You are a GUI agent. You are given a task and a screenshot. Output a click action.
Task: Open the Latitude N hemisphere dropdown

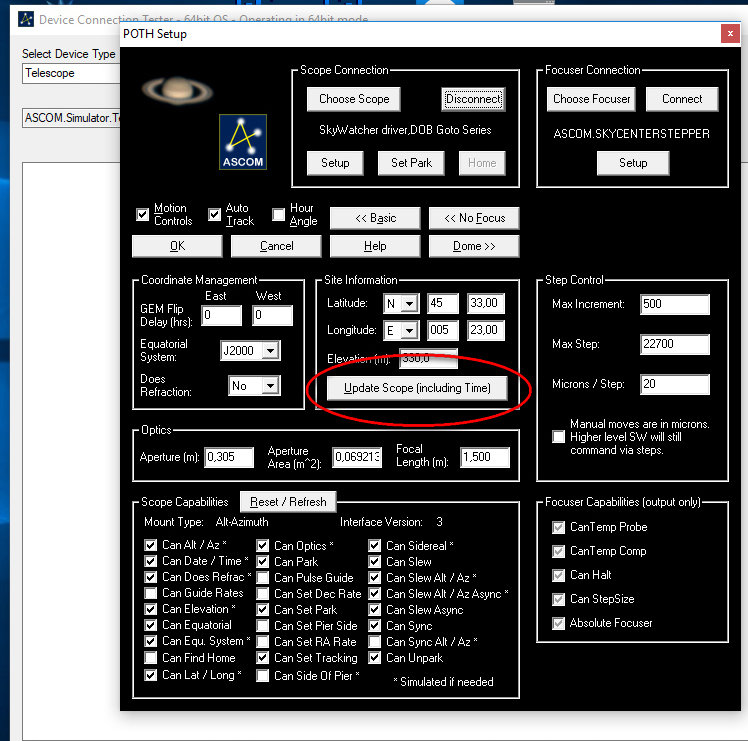[409, 303]
